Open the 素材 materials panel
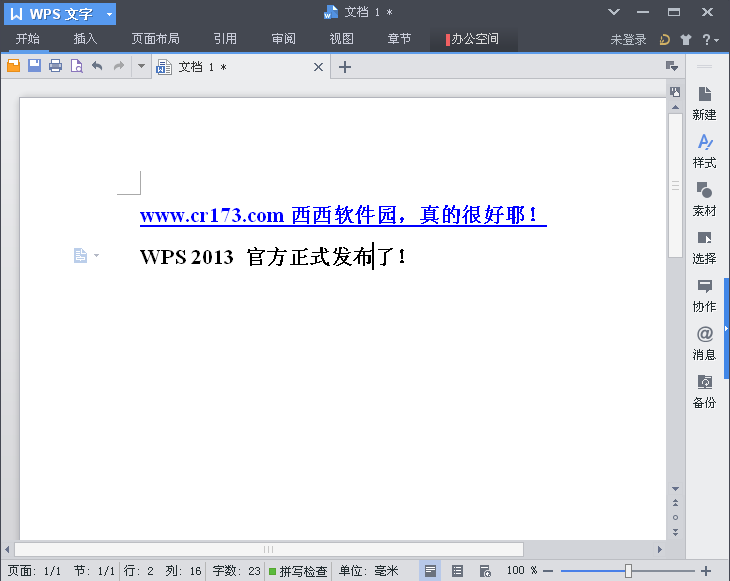 pos(704,199)
